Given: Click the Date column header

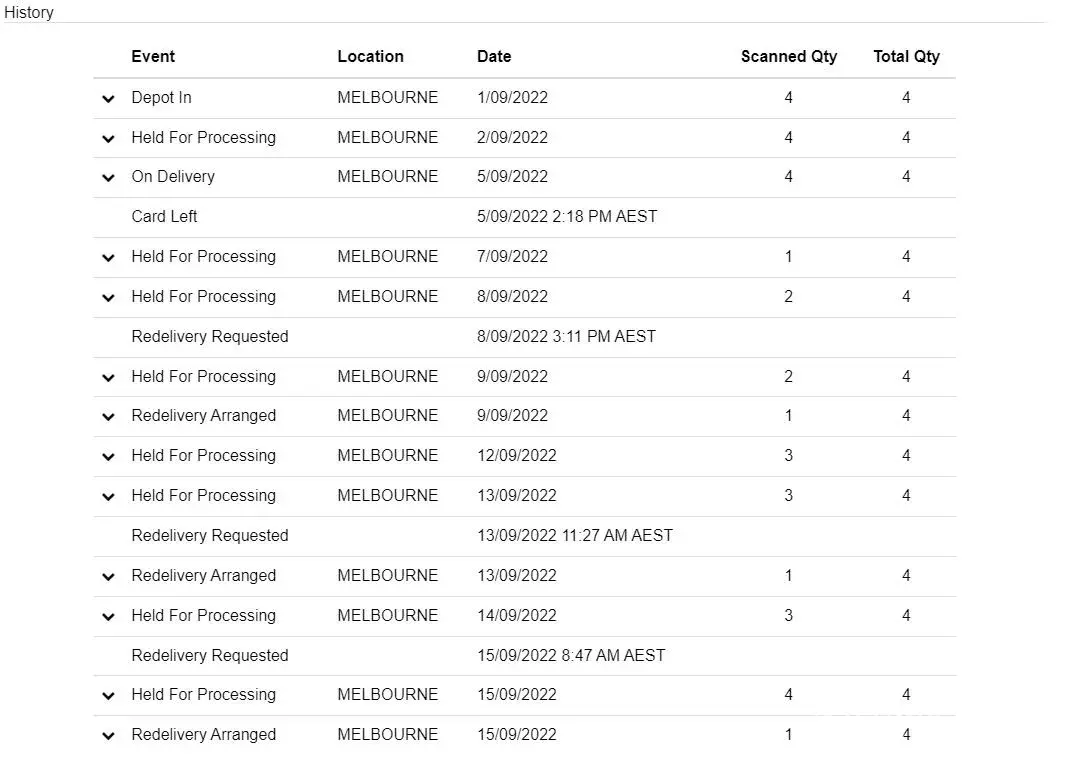Looking at the screenshot, I should pyautogui.click(x=494, y=57).
